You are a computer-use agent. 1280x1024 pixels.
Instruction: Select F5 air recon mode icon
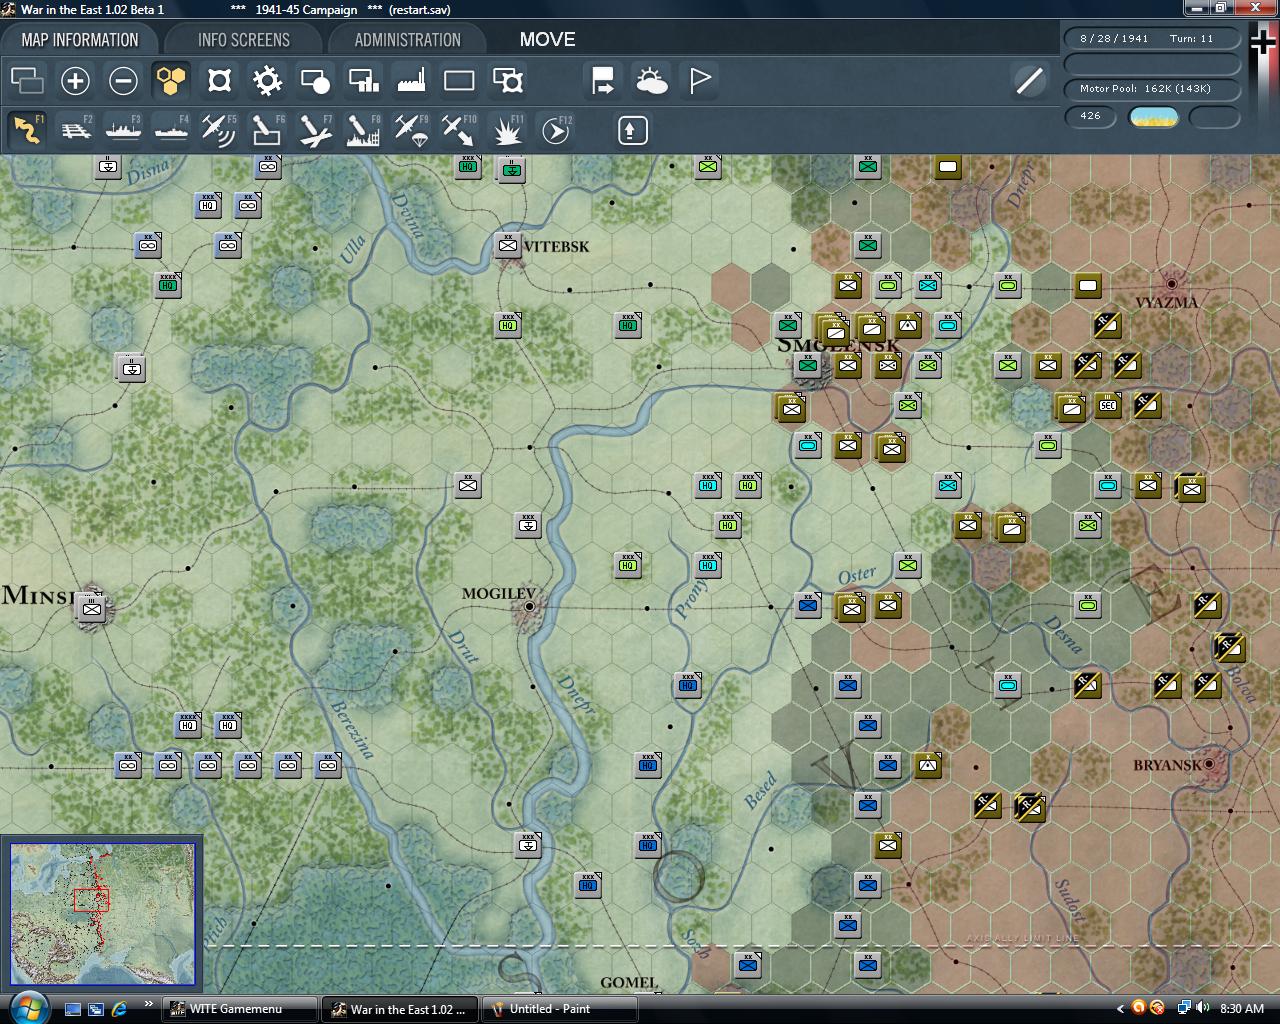pos(219,131)
